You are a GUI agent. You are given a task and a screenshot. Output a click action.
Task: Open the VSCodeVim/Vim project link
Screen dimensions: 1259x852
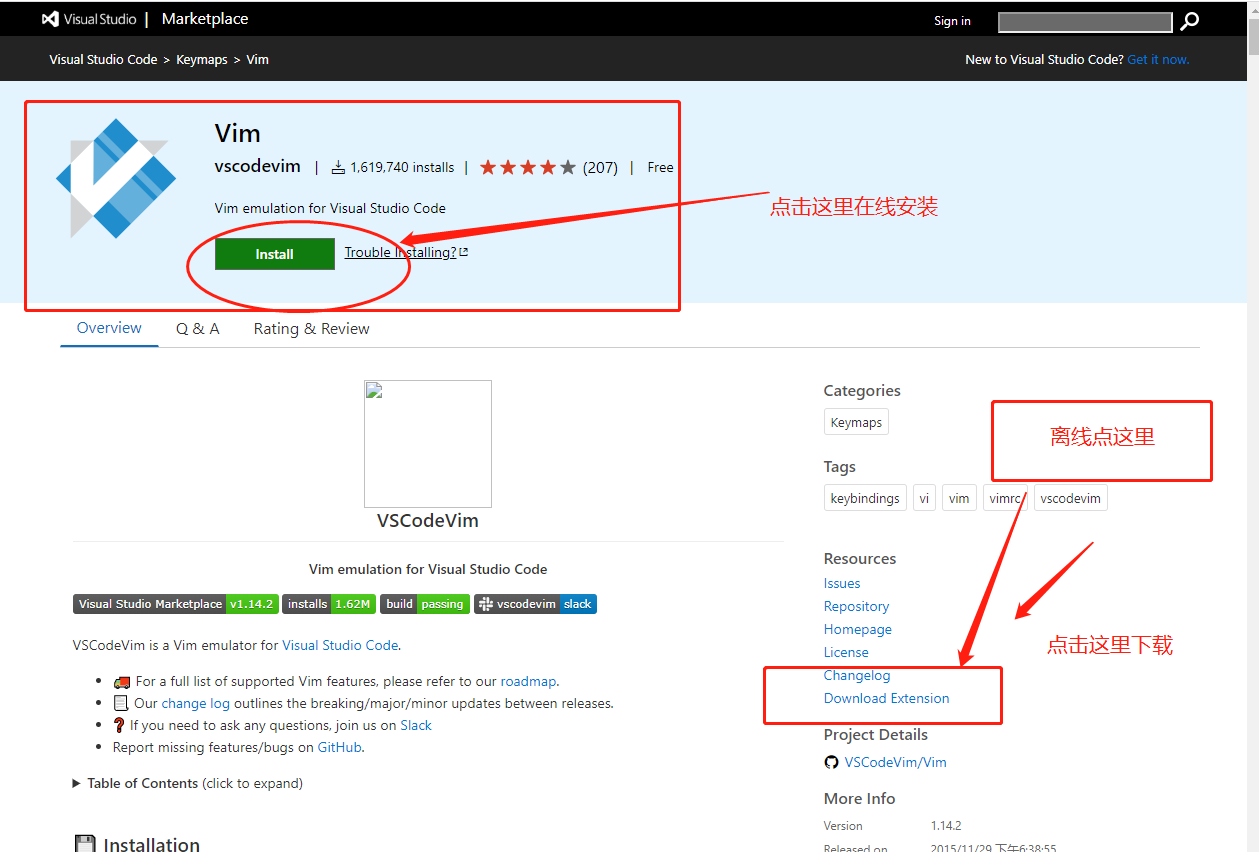[x=896, y=762]
